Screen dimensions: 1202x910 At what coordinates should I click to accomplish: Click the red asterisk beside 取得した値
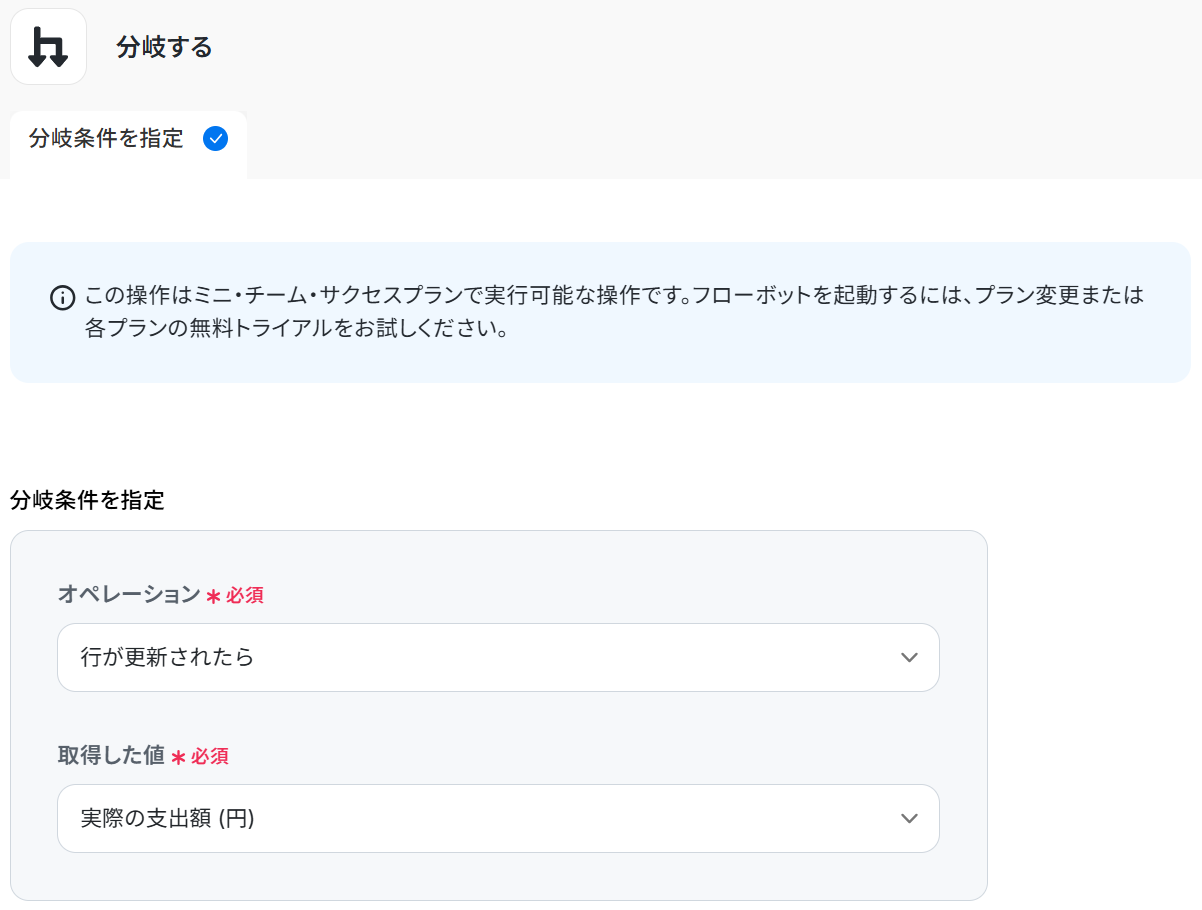click(x=178, y=757)
